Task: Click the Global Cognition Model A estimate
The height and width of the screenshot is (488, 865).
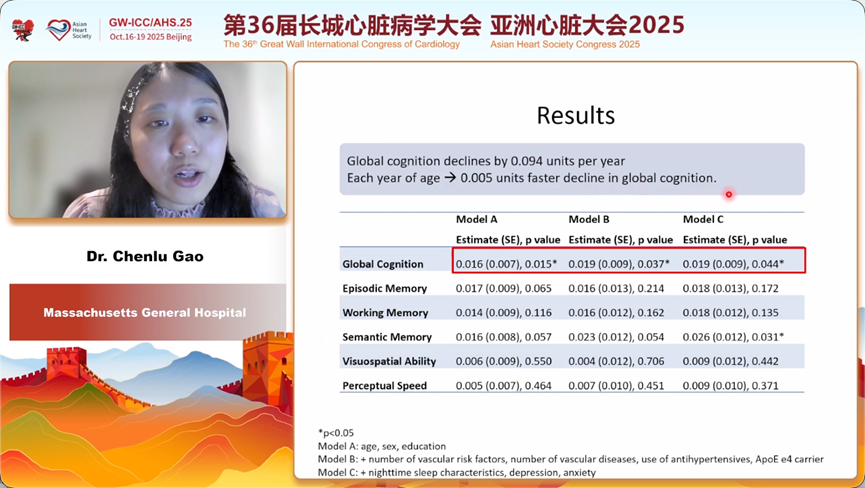Action: pyautogui.click(x=506, y=264)
